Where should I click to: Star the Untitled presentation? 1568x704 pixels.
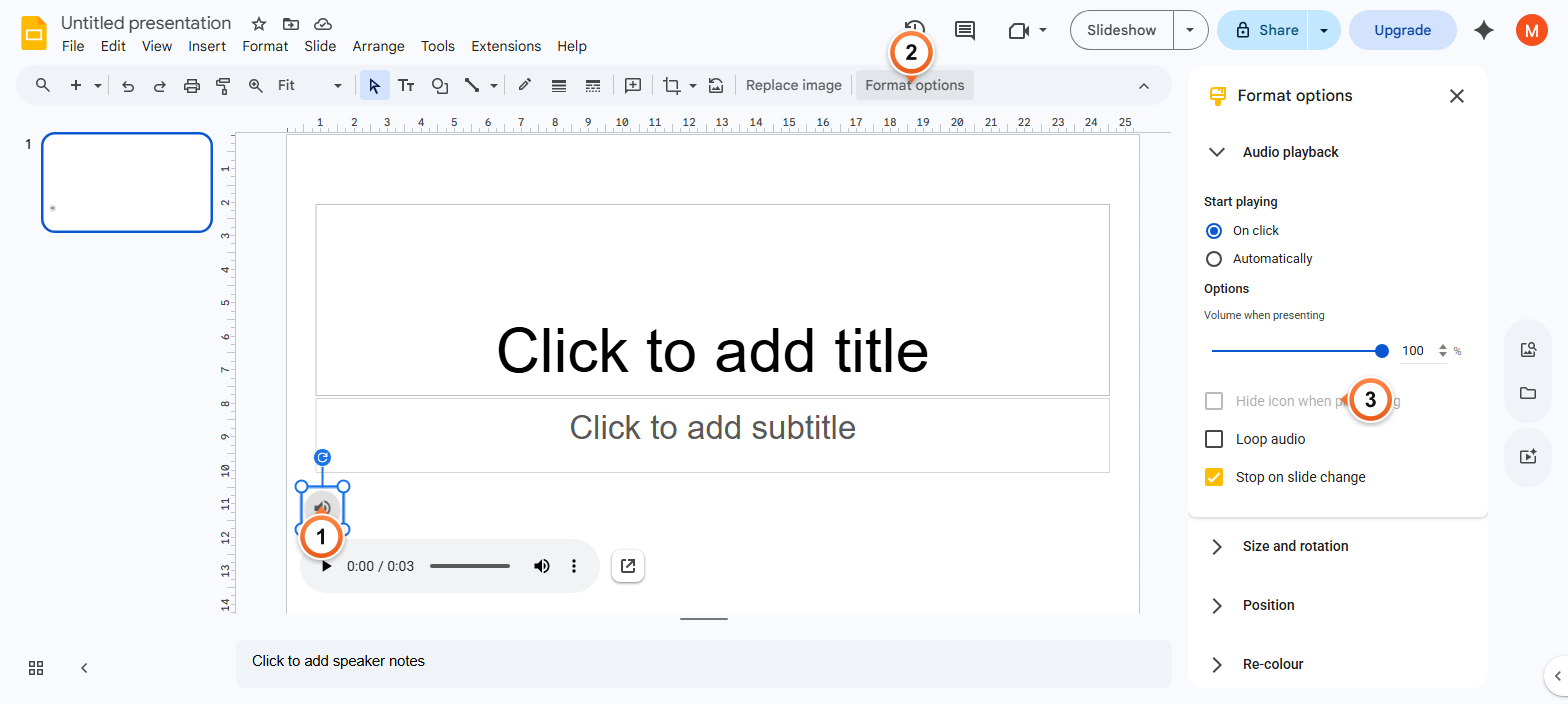pyautogui.click(x=259, y=23)
